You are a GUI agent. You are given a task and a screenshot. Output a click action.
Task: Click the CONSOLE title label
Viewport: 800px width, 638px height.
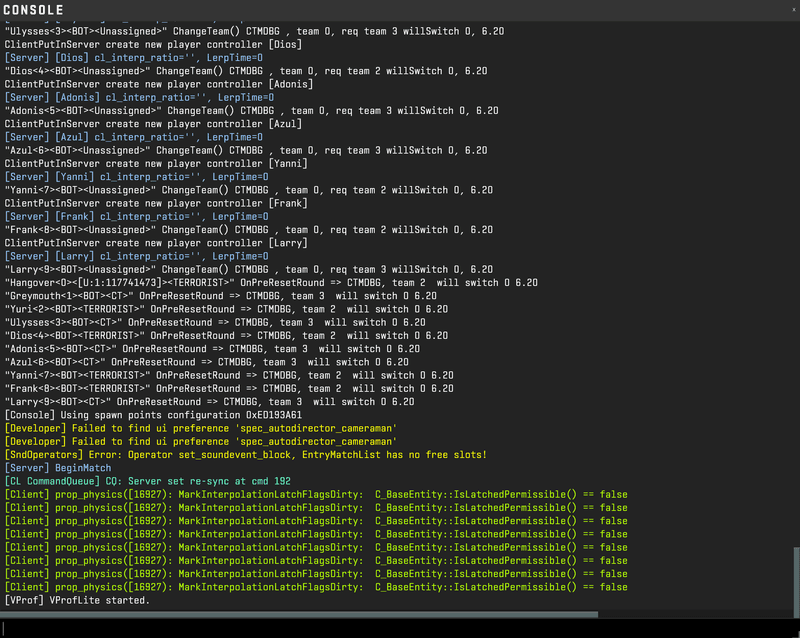click(35, 11)
